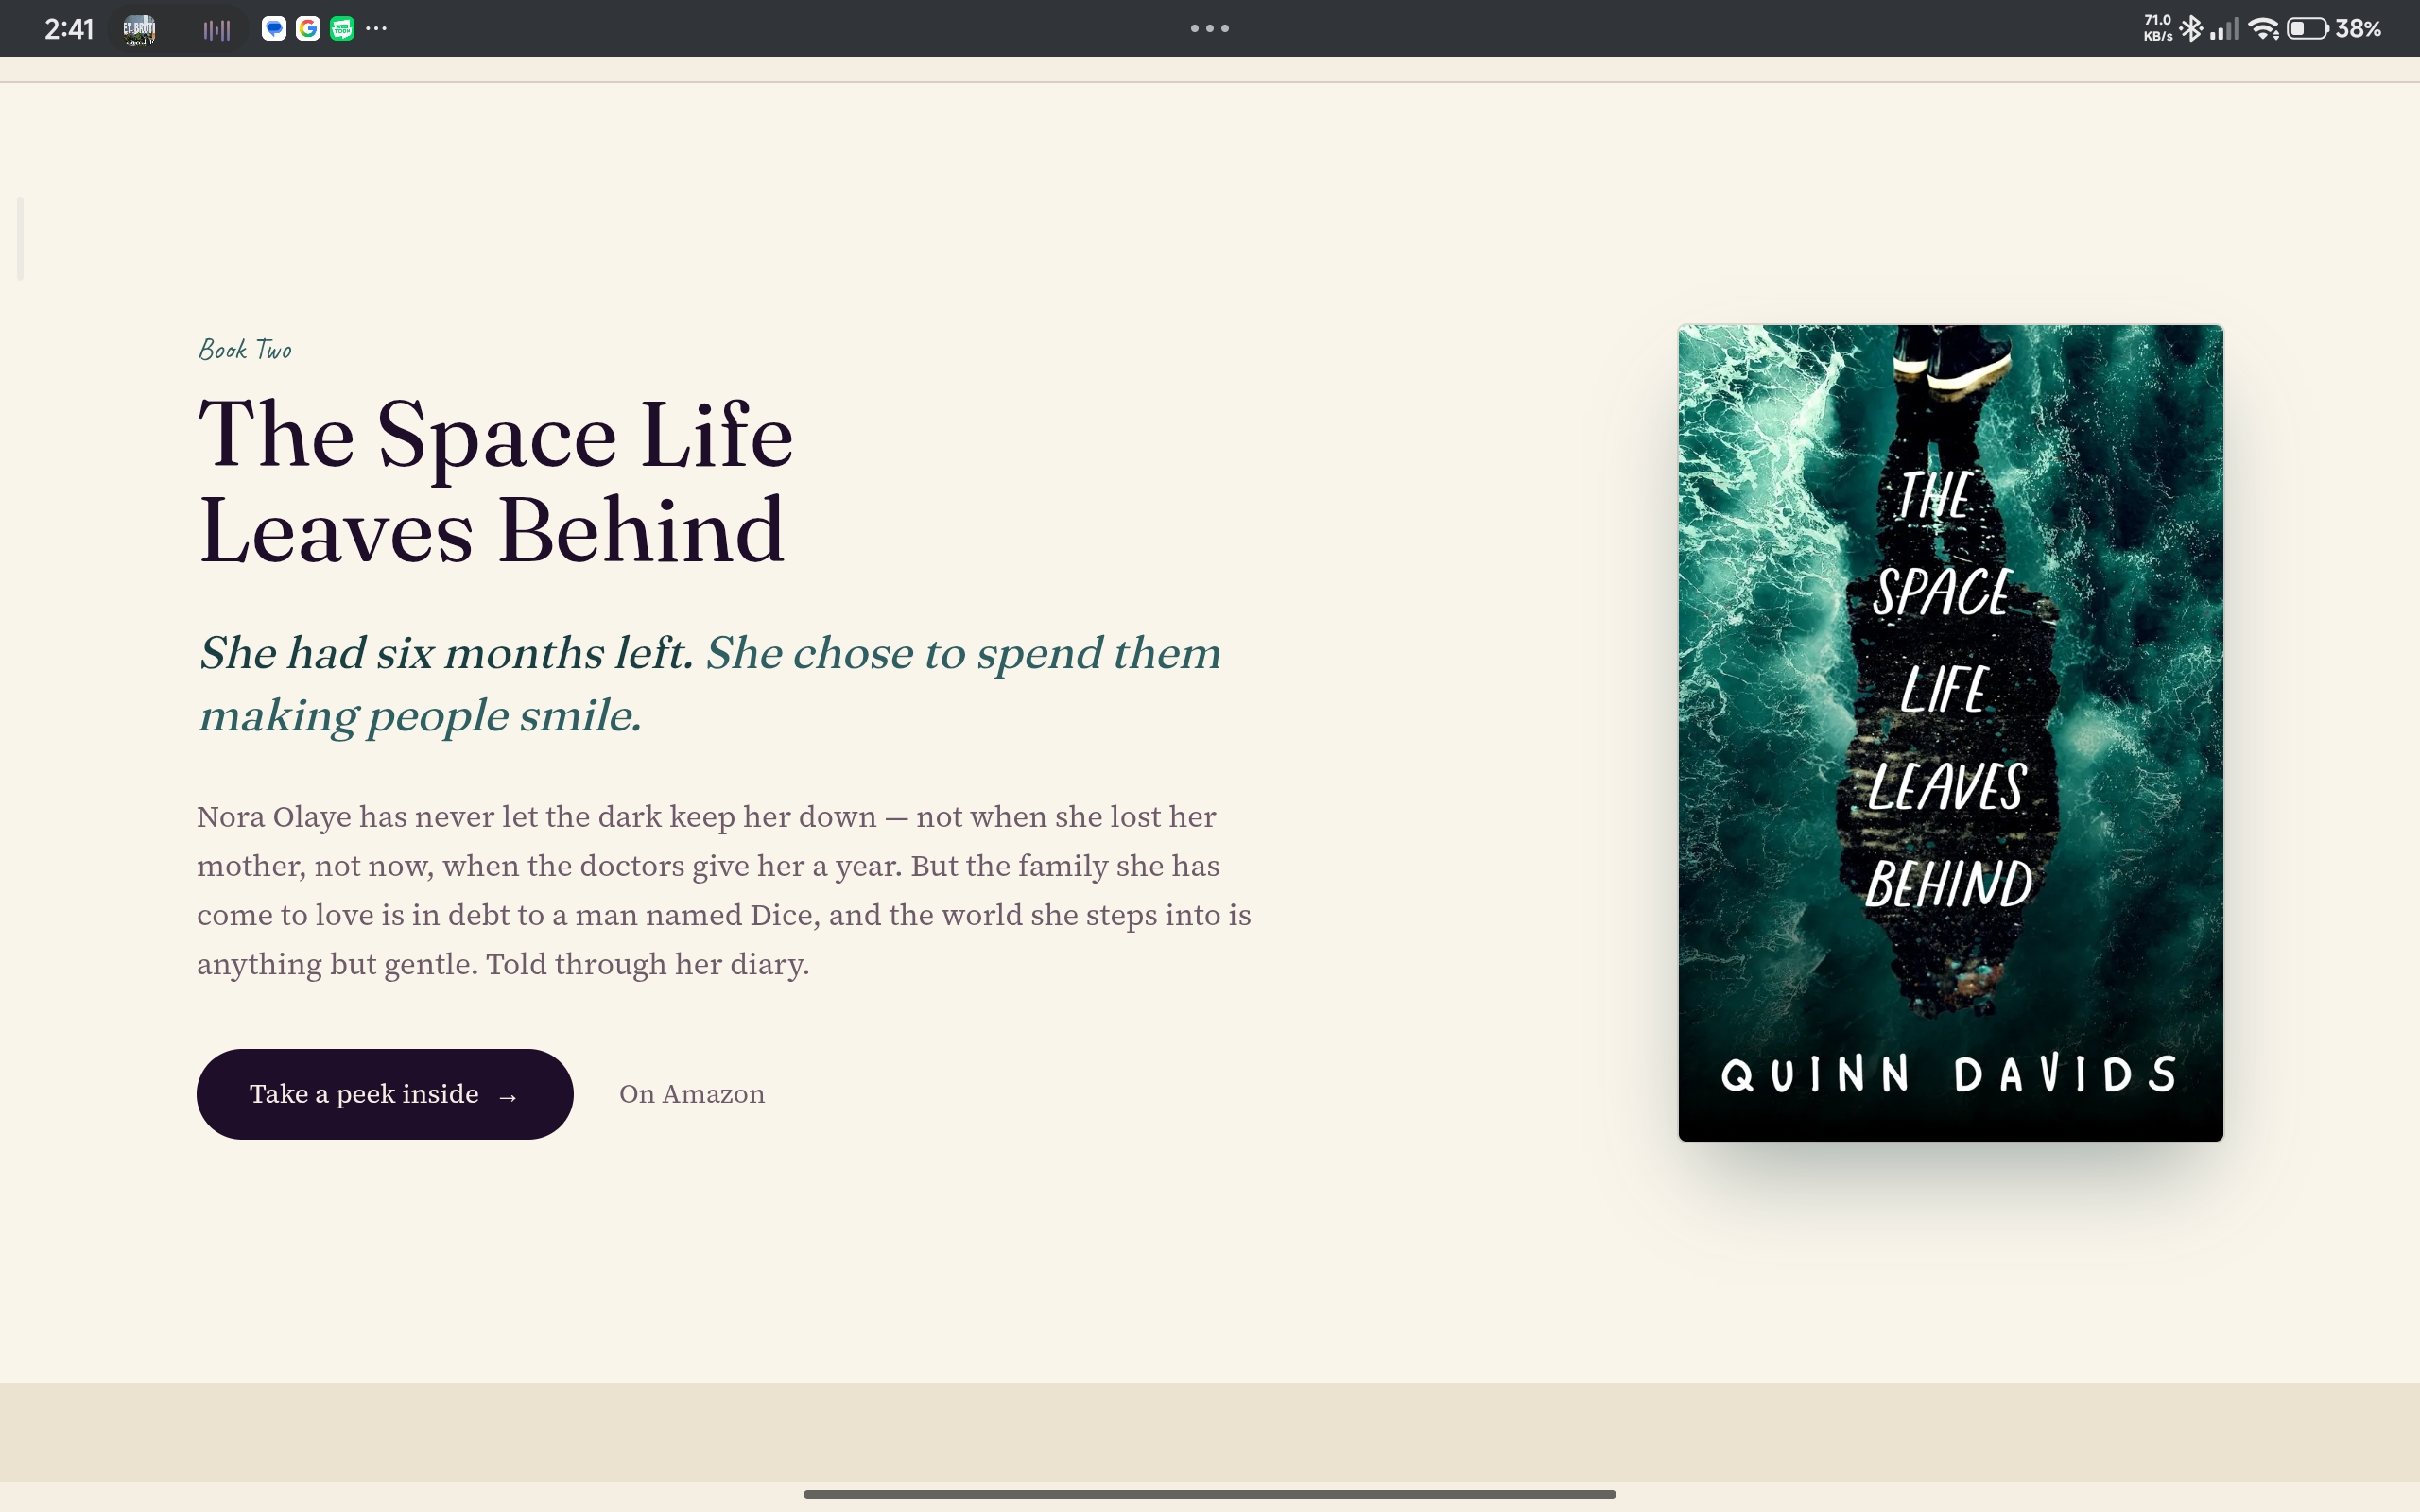
Task: Click the Book Two label
Action: (245, 350)
